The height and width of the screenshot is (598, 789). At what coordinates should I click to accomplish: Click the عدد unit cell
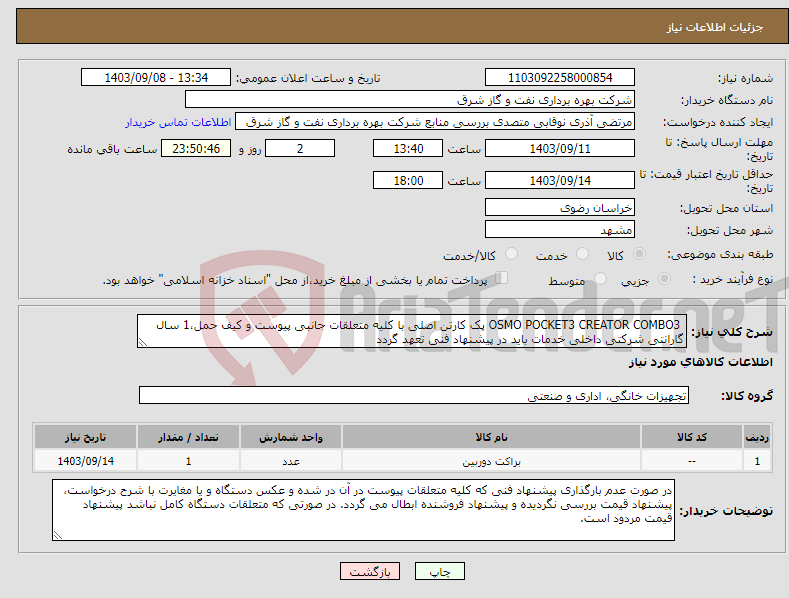click(x=291, y=461)
